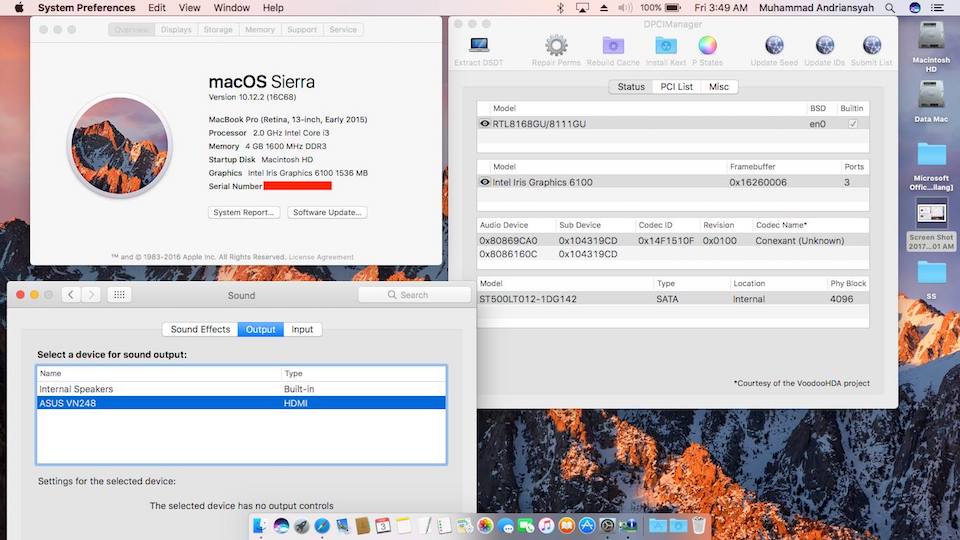This screenshot has width=960, height=540.
Task: Open Notification Center in menu bar
Action: coord(937,8)
